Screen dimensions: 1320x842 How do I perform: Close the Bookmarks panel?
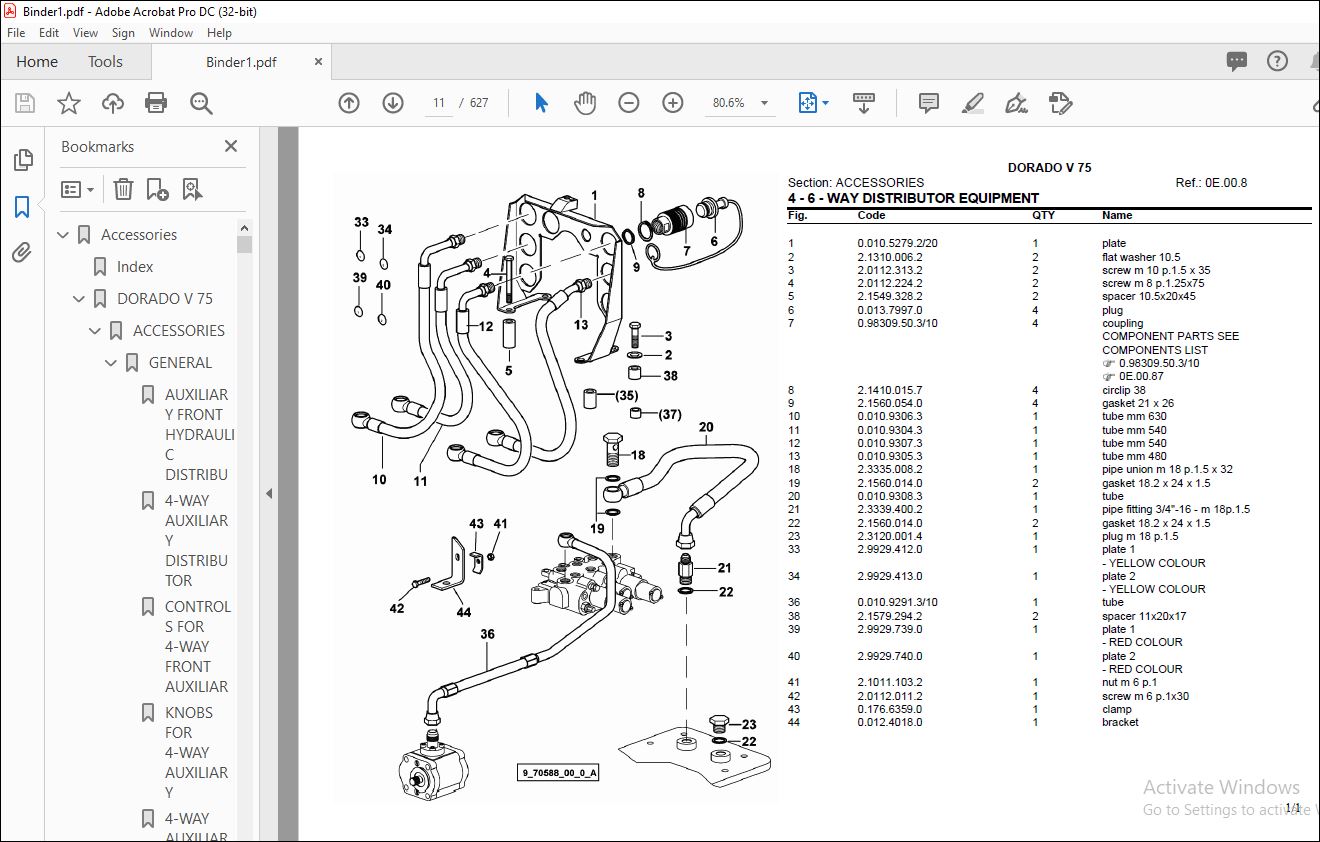point(231,146)
